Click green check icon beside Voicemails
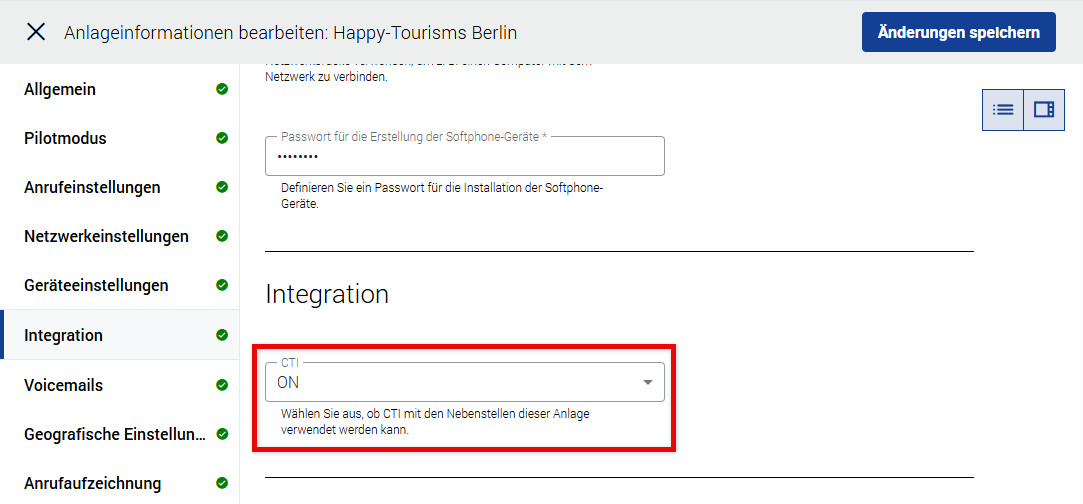 pos(222,385)
